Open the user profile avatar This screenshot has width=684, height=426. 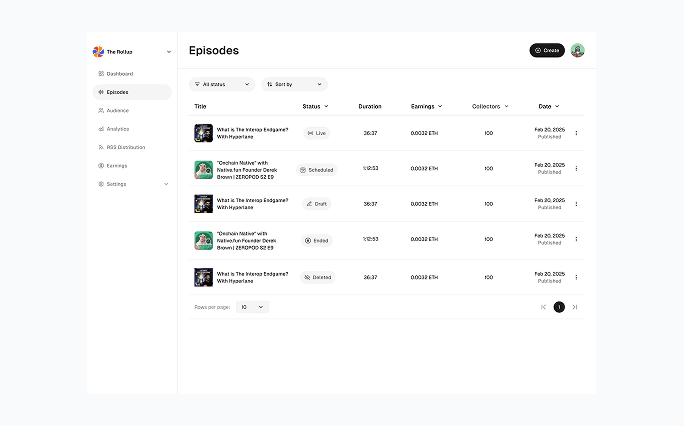(x=578, y=50)
